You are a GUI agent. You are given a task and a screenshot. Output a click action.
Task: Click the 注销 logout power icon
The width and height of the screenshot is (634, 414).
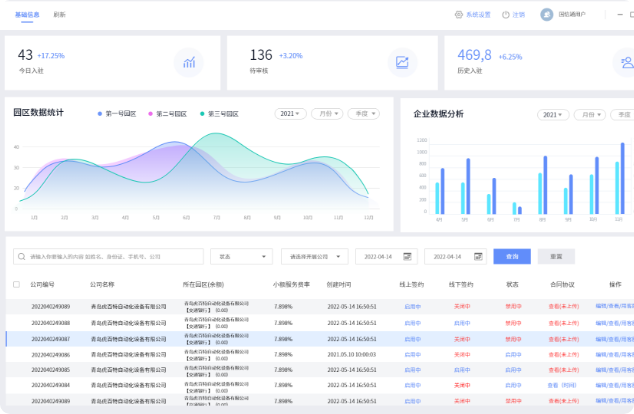point(507,15)
